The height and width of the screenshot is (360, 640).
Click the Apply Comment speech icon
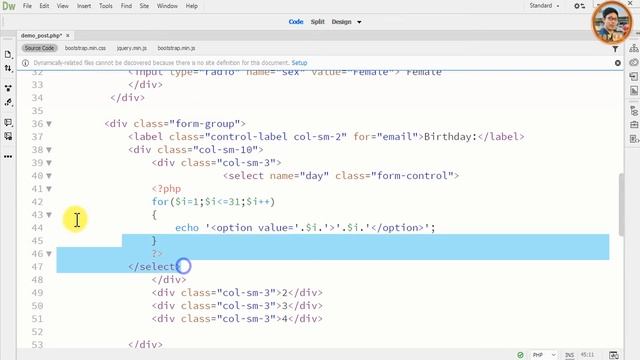click(8, 122)
